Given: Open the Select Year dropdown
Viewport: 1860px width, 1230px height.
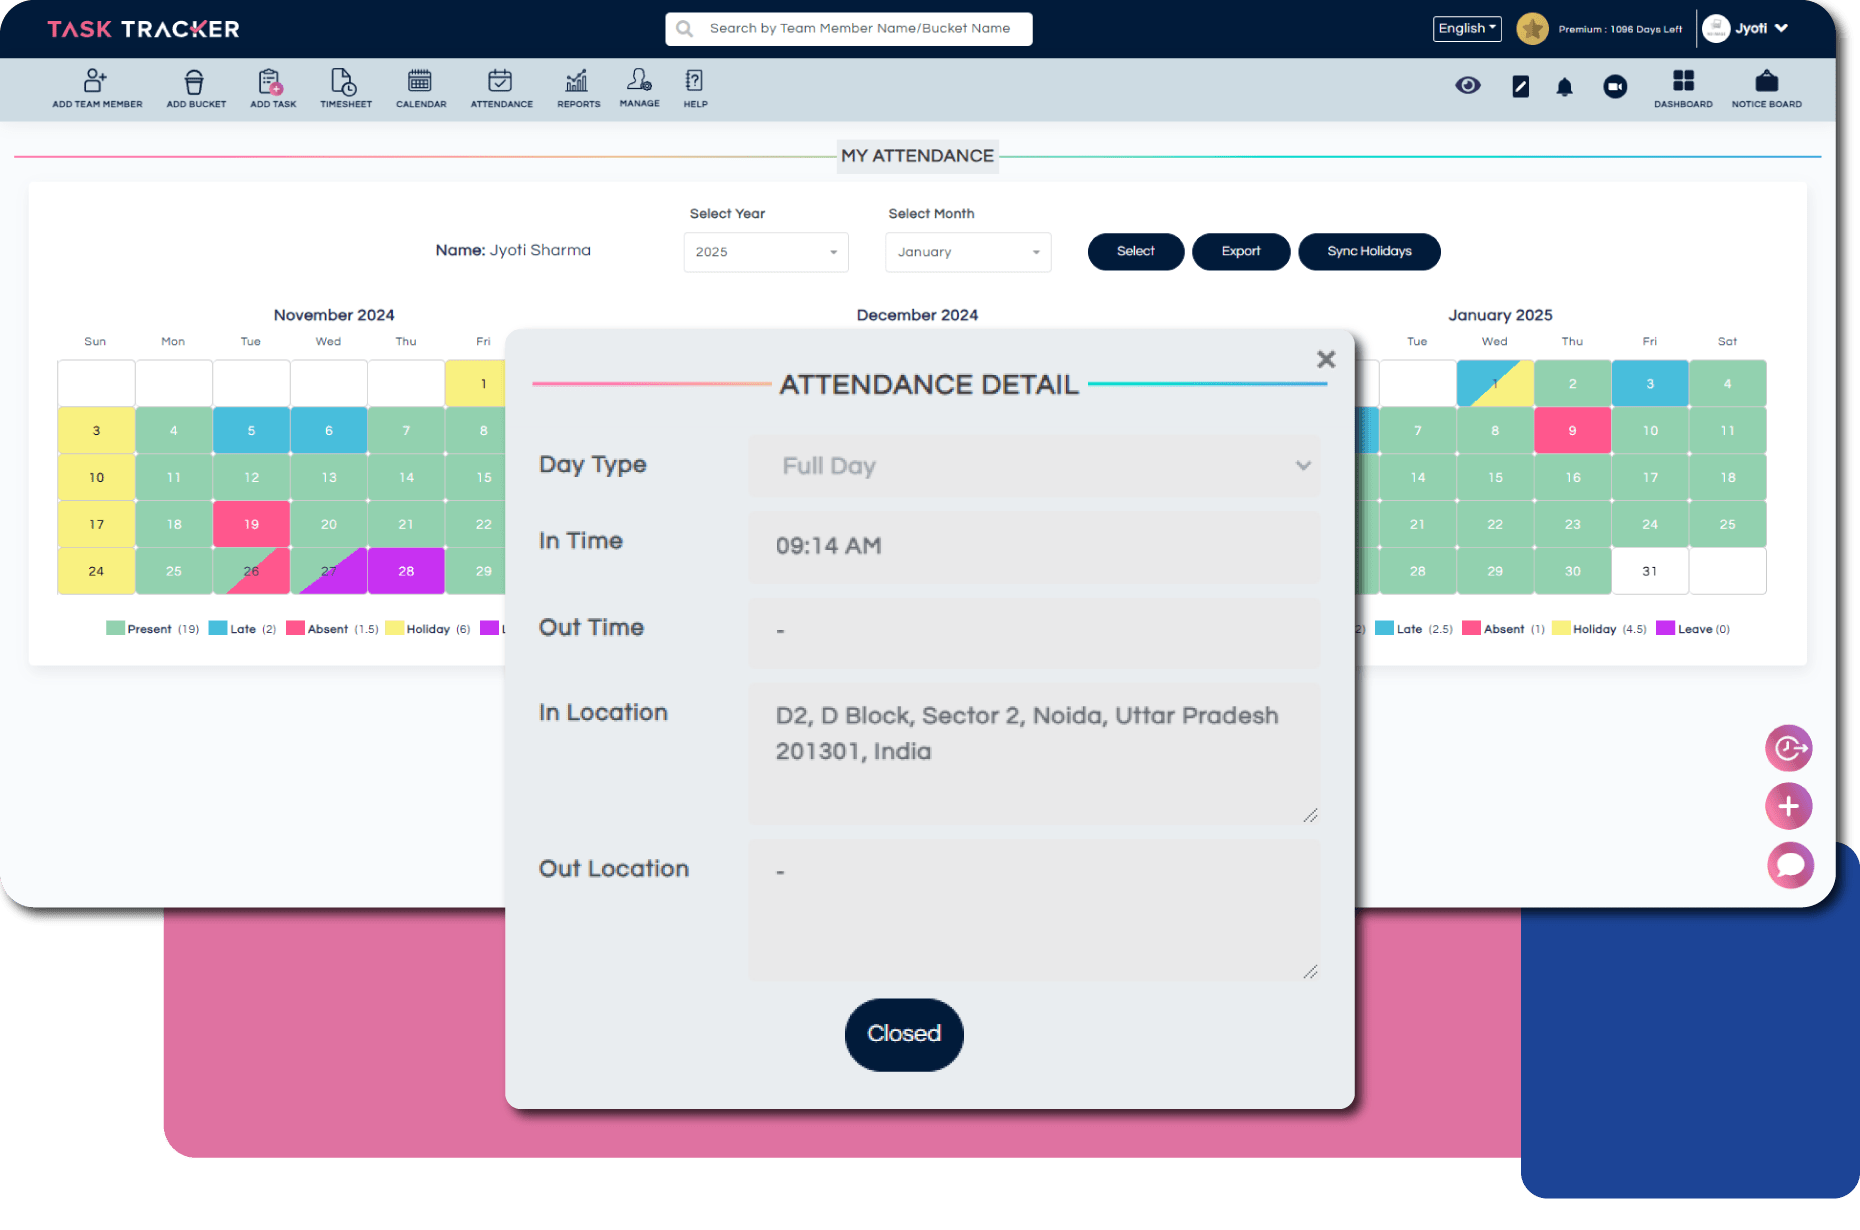Looking at the screenshot, I should (x=765, y=252).
